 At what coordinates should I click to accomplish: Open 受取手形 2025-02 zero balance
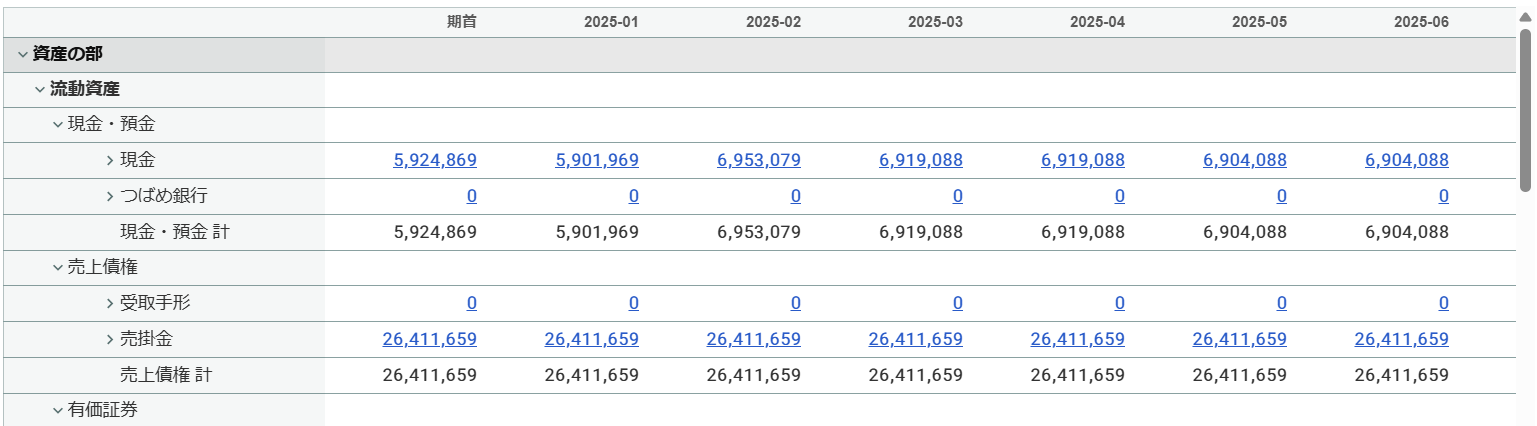[x=796, y=303]
